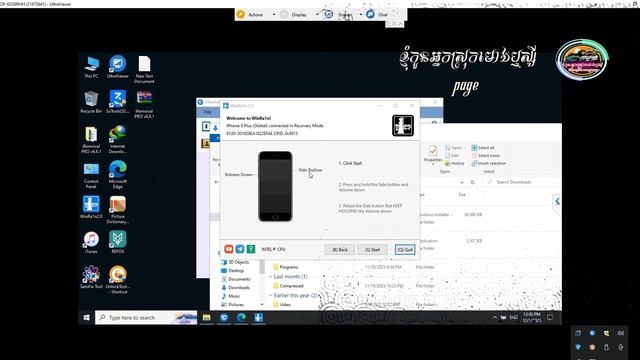The width and height of the screenshot is (640, 360).
Task: Open the Recycle Bin
Action: (x=91, y=102)
